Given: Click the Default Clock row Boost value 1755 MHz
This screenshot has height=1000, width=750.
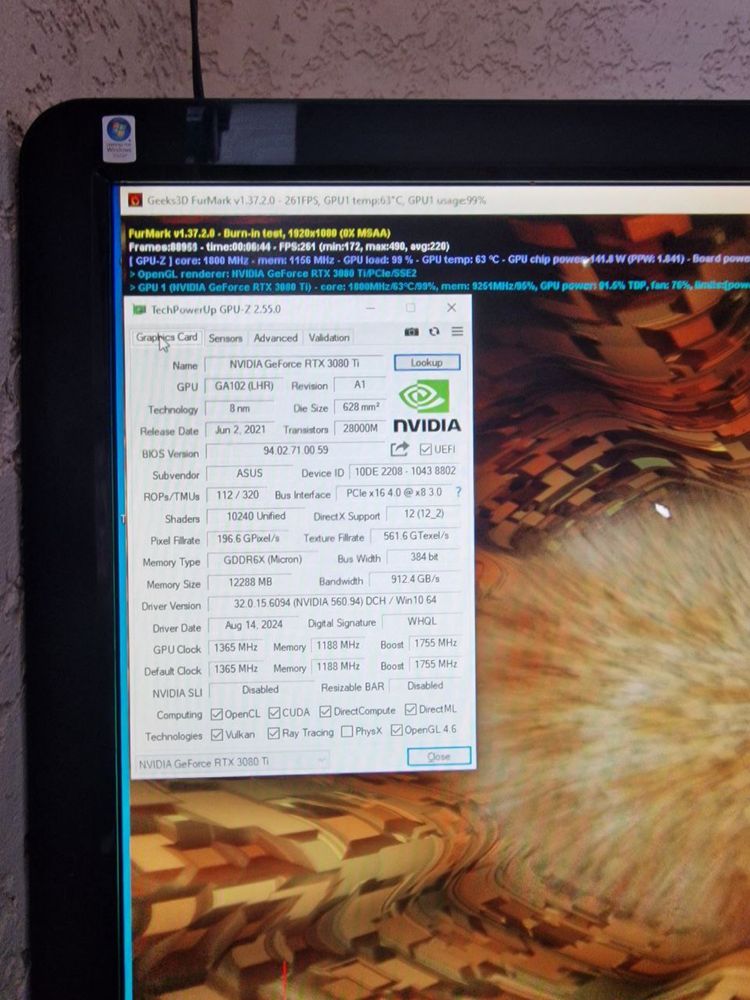Looking at the screenshot, I should [x=435, y=665].
